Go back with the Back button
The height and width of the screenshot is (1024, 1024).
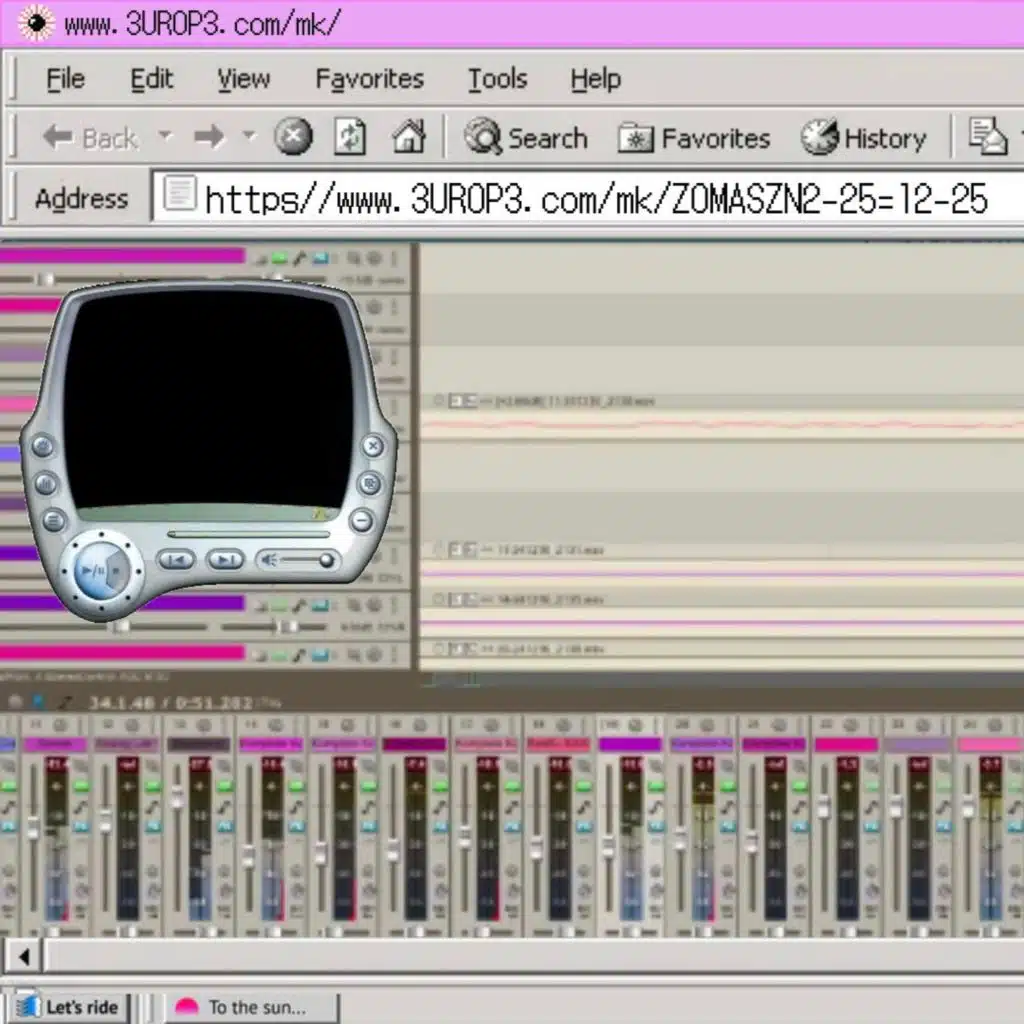[89, 138]
